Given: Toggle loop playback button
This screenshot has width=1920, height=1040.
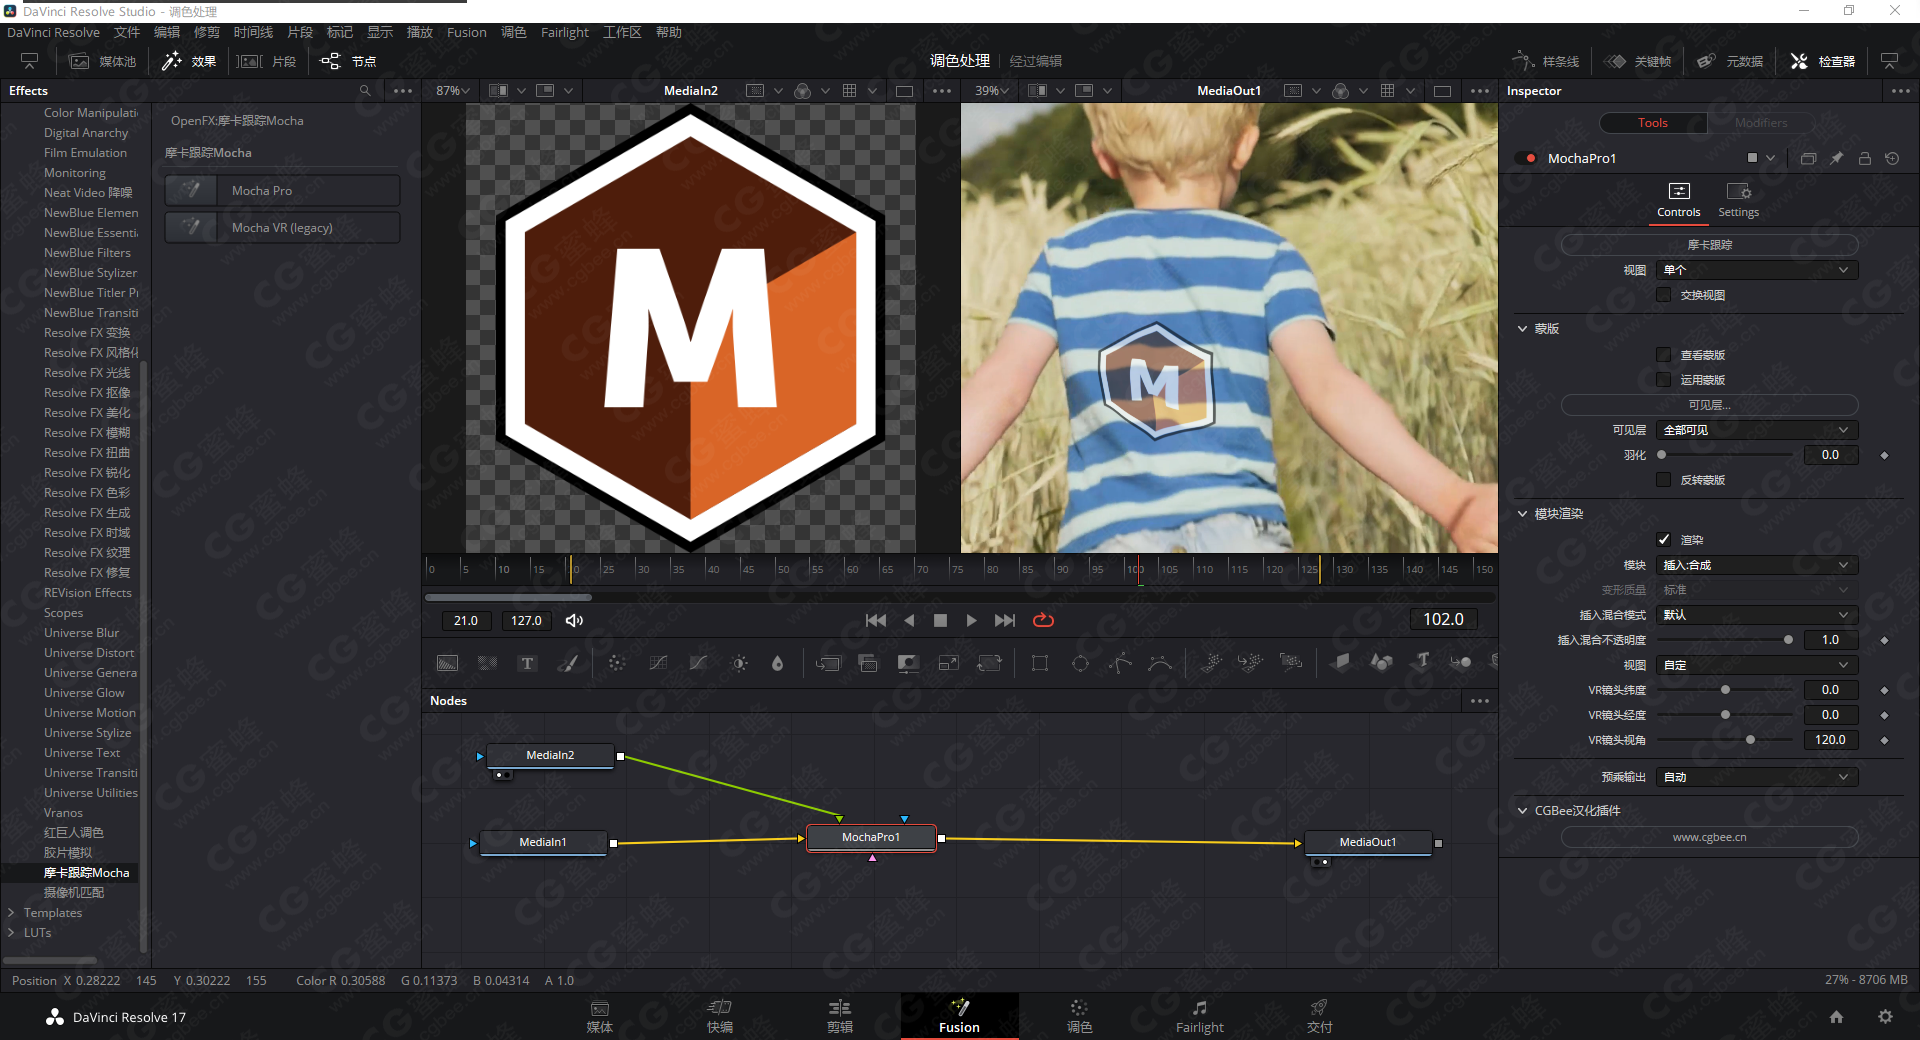Looking at the screenshot, I should pos(1043,620).
